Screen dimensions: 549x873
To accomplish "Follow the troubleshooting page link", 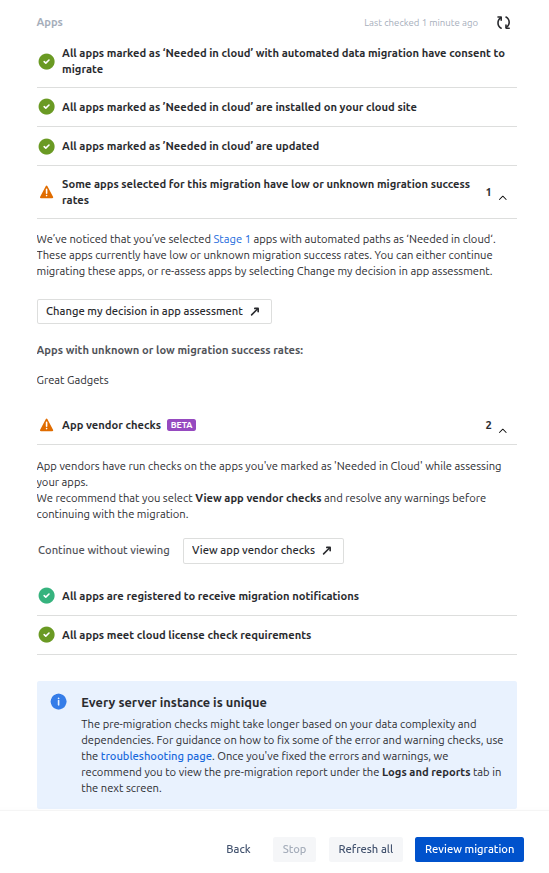I will (156, 756).
